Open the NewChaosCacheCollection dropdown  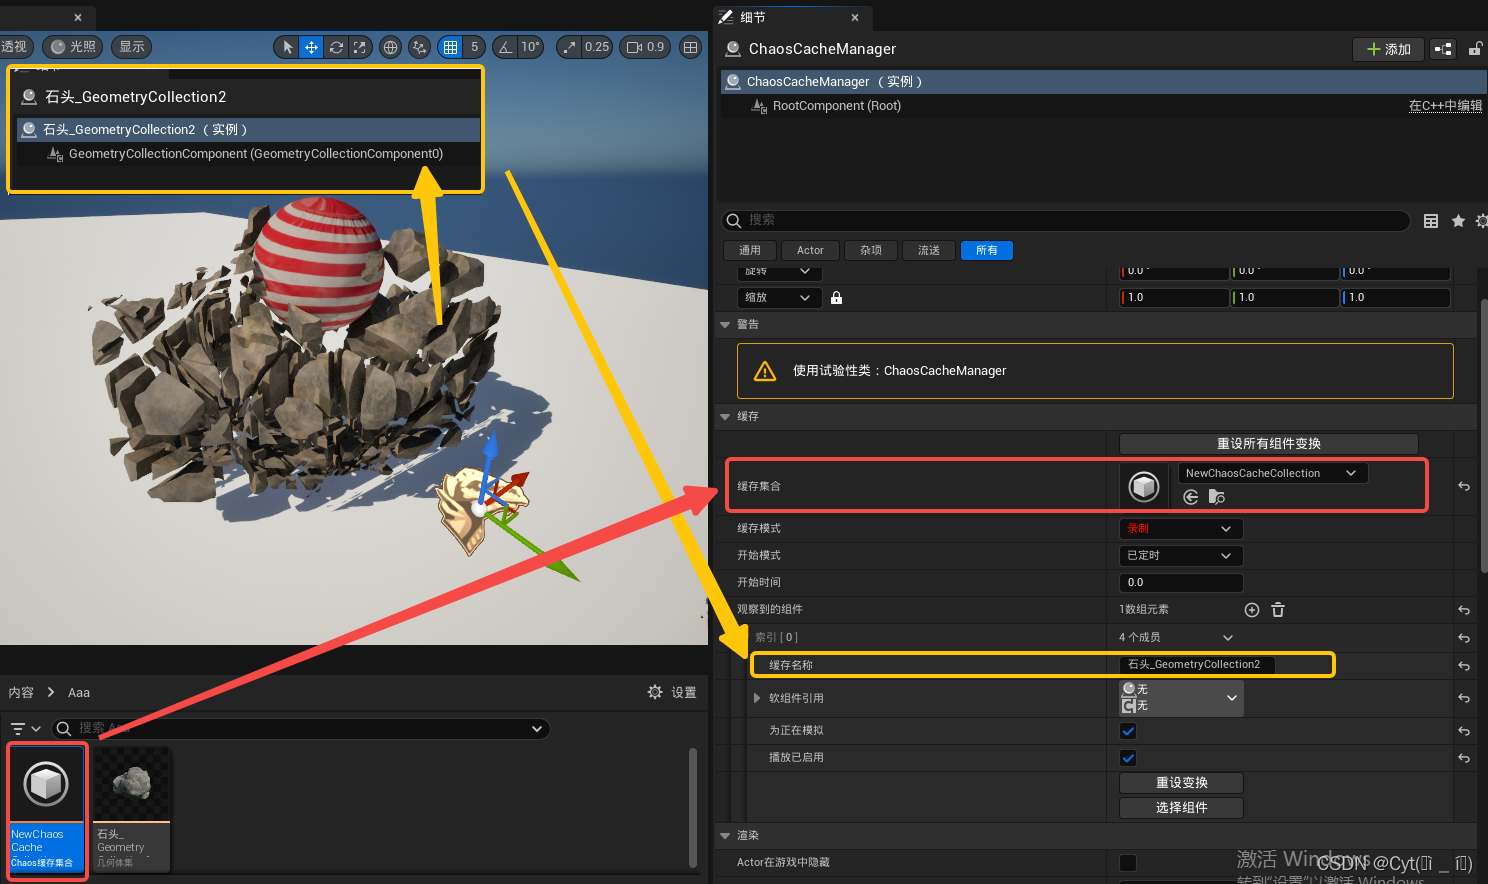tap(1271, 472)
